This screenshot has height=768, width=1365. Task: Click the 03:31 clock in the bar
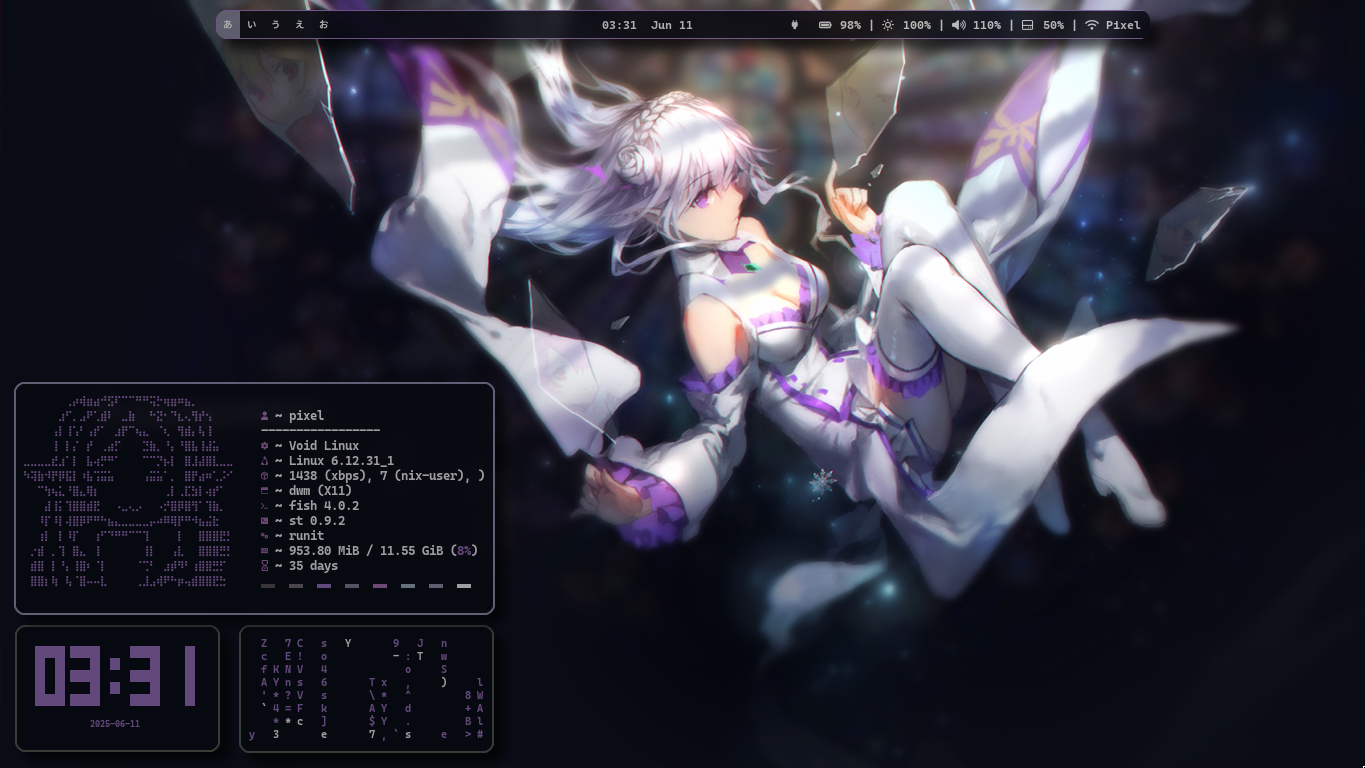pos(619,25)
